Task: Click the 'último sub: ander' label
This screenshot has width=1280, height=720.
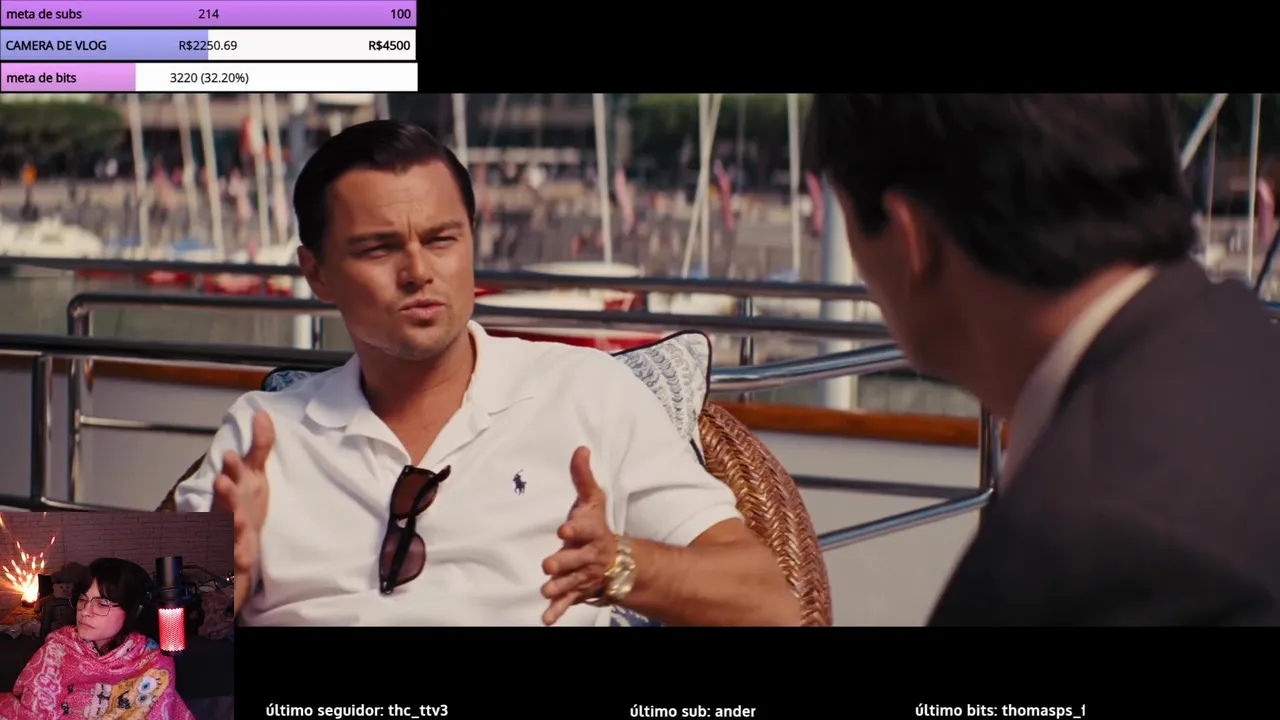Action: [x=692, y=711]
